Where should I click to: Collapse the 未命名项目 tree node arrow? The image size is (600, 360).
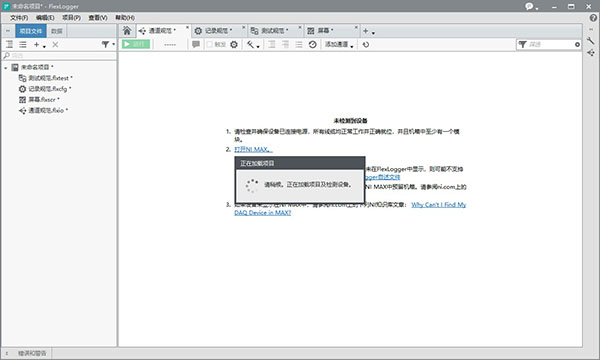pos(6,68)
